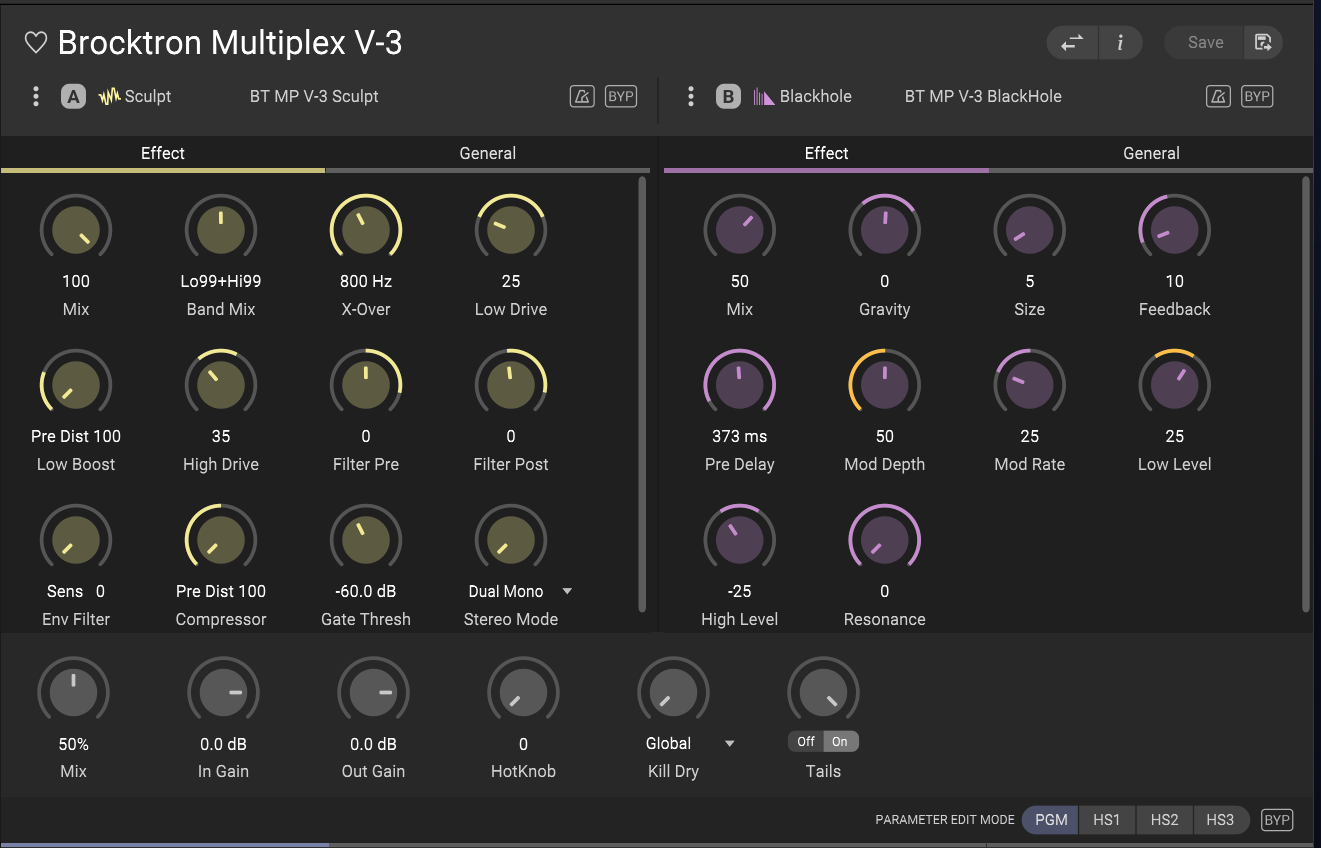This screenshot has width=1321, height=848.
Task: Open the info panel with the i icon
Action: pyautogui.click(x=1120, y=43)
